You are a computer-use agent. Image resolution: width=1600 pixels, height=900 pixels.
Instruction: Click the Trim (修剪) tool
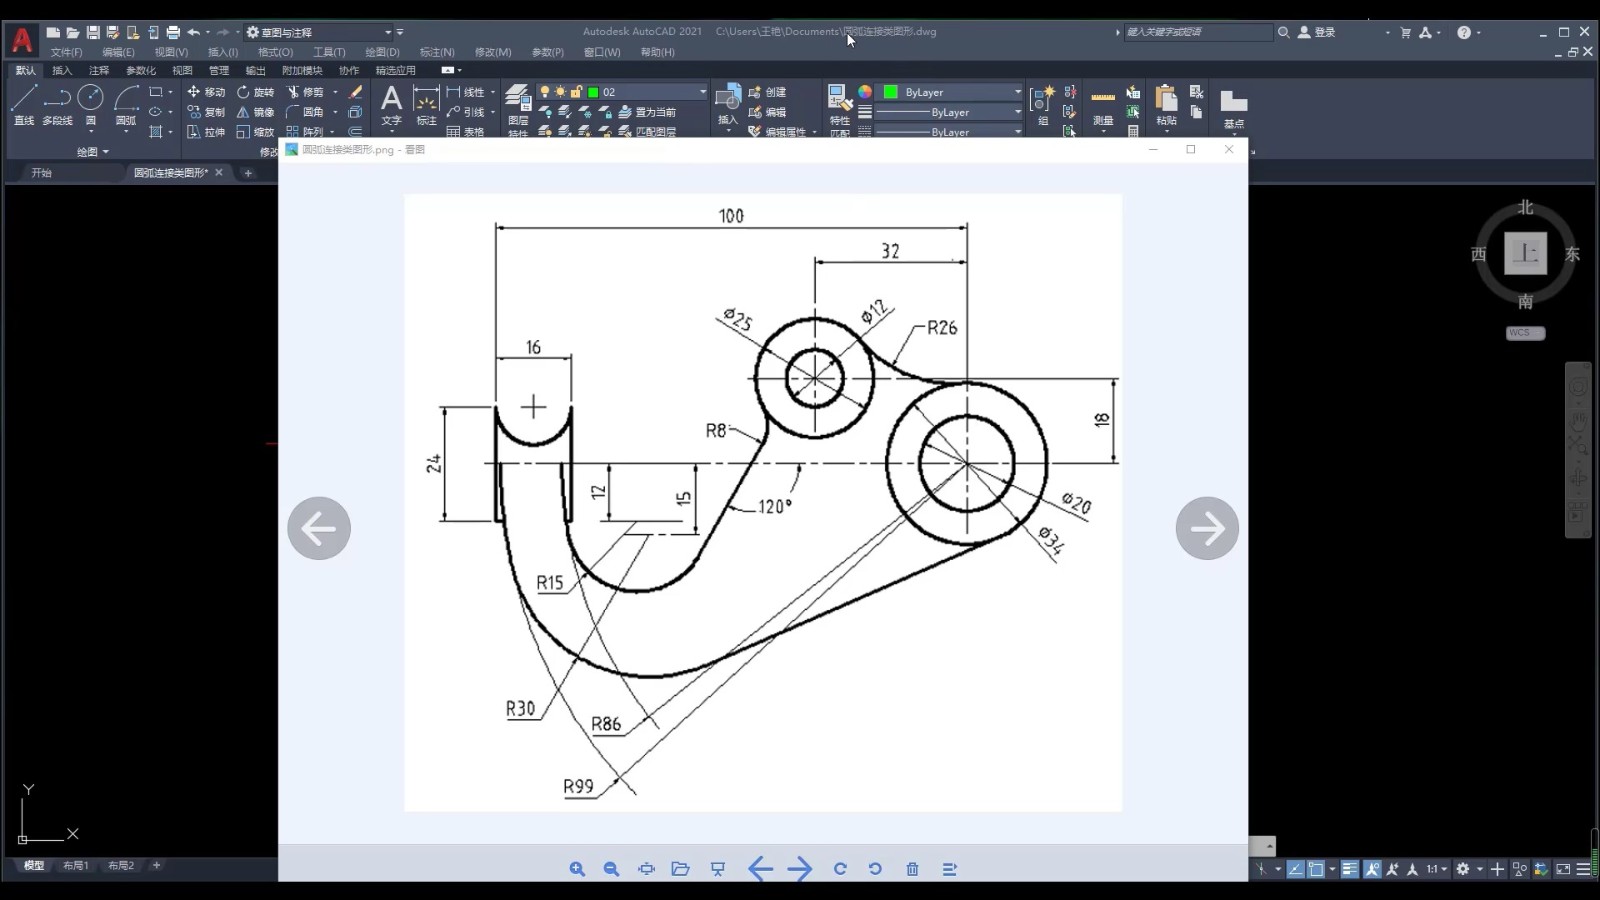pos(305,92)
